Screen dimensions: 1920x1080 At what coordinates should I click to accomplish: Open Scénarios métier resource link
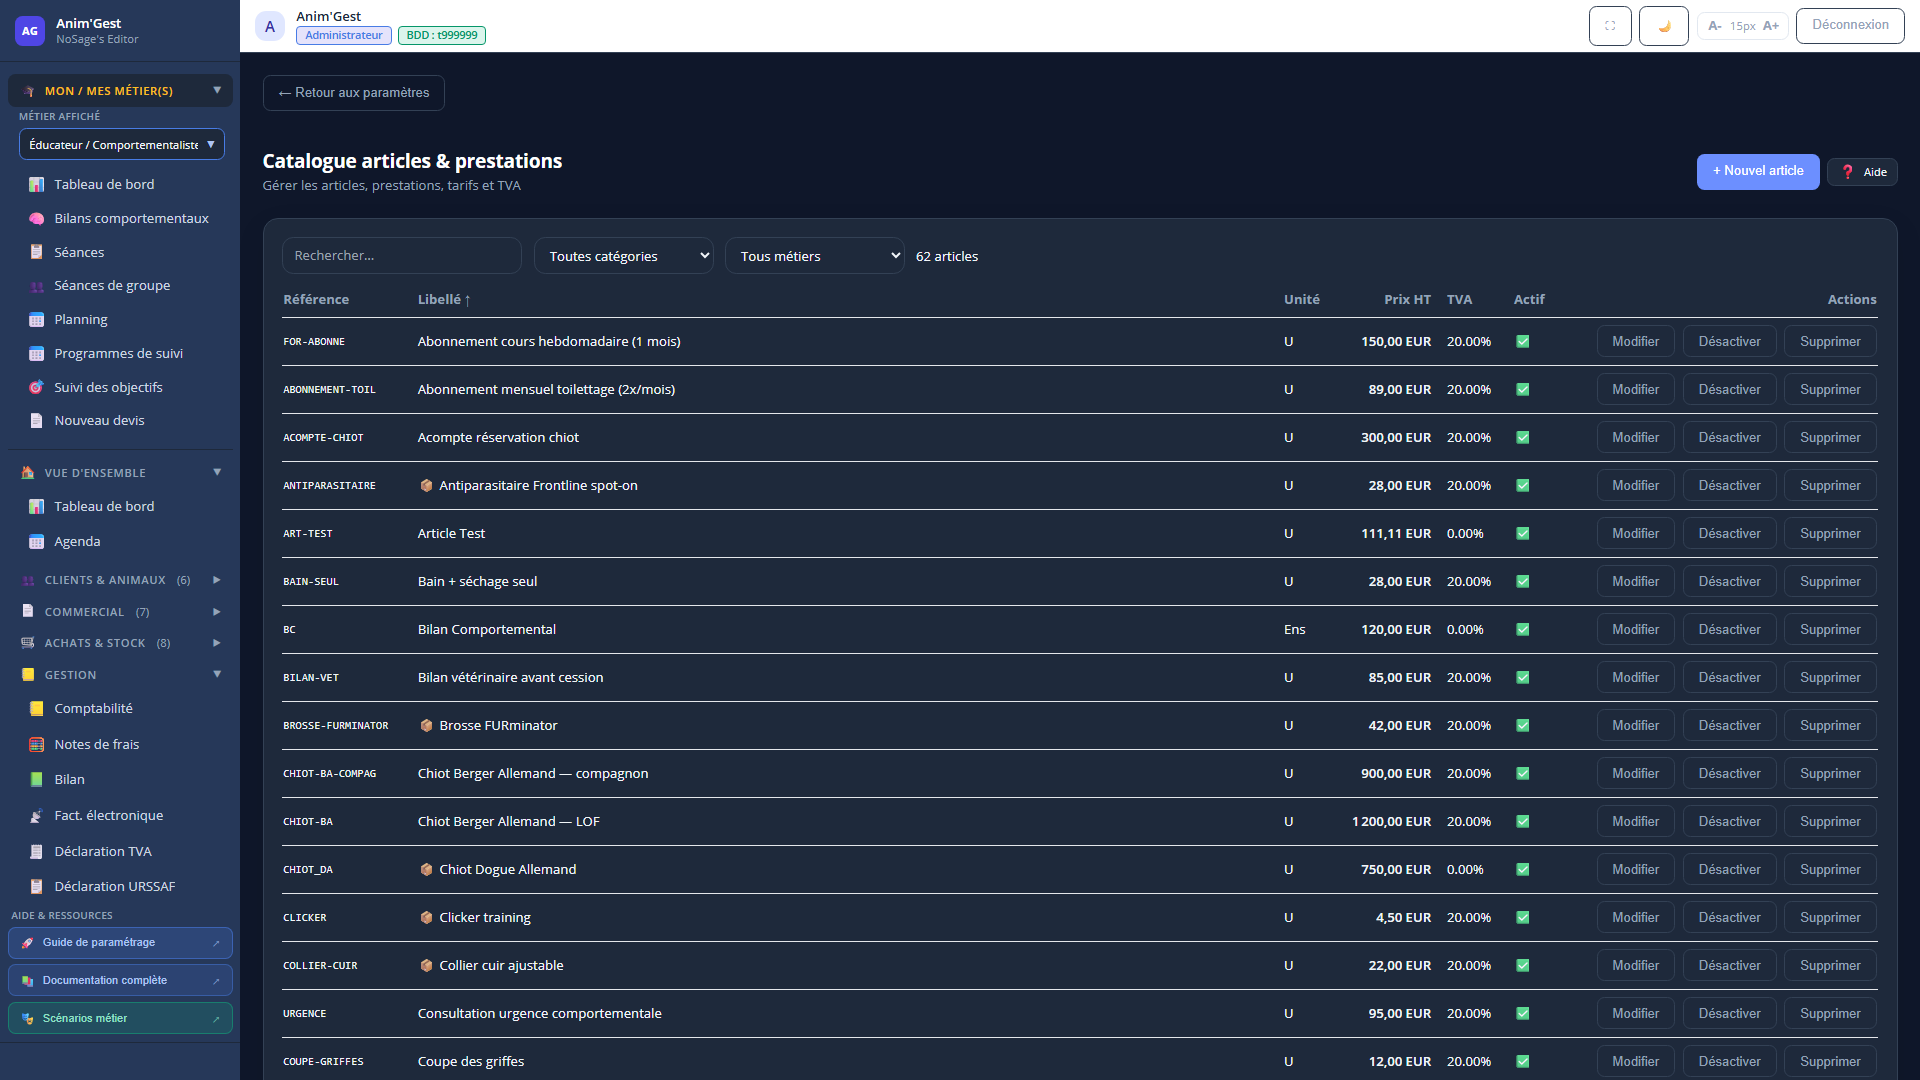120,1018
